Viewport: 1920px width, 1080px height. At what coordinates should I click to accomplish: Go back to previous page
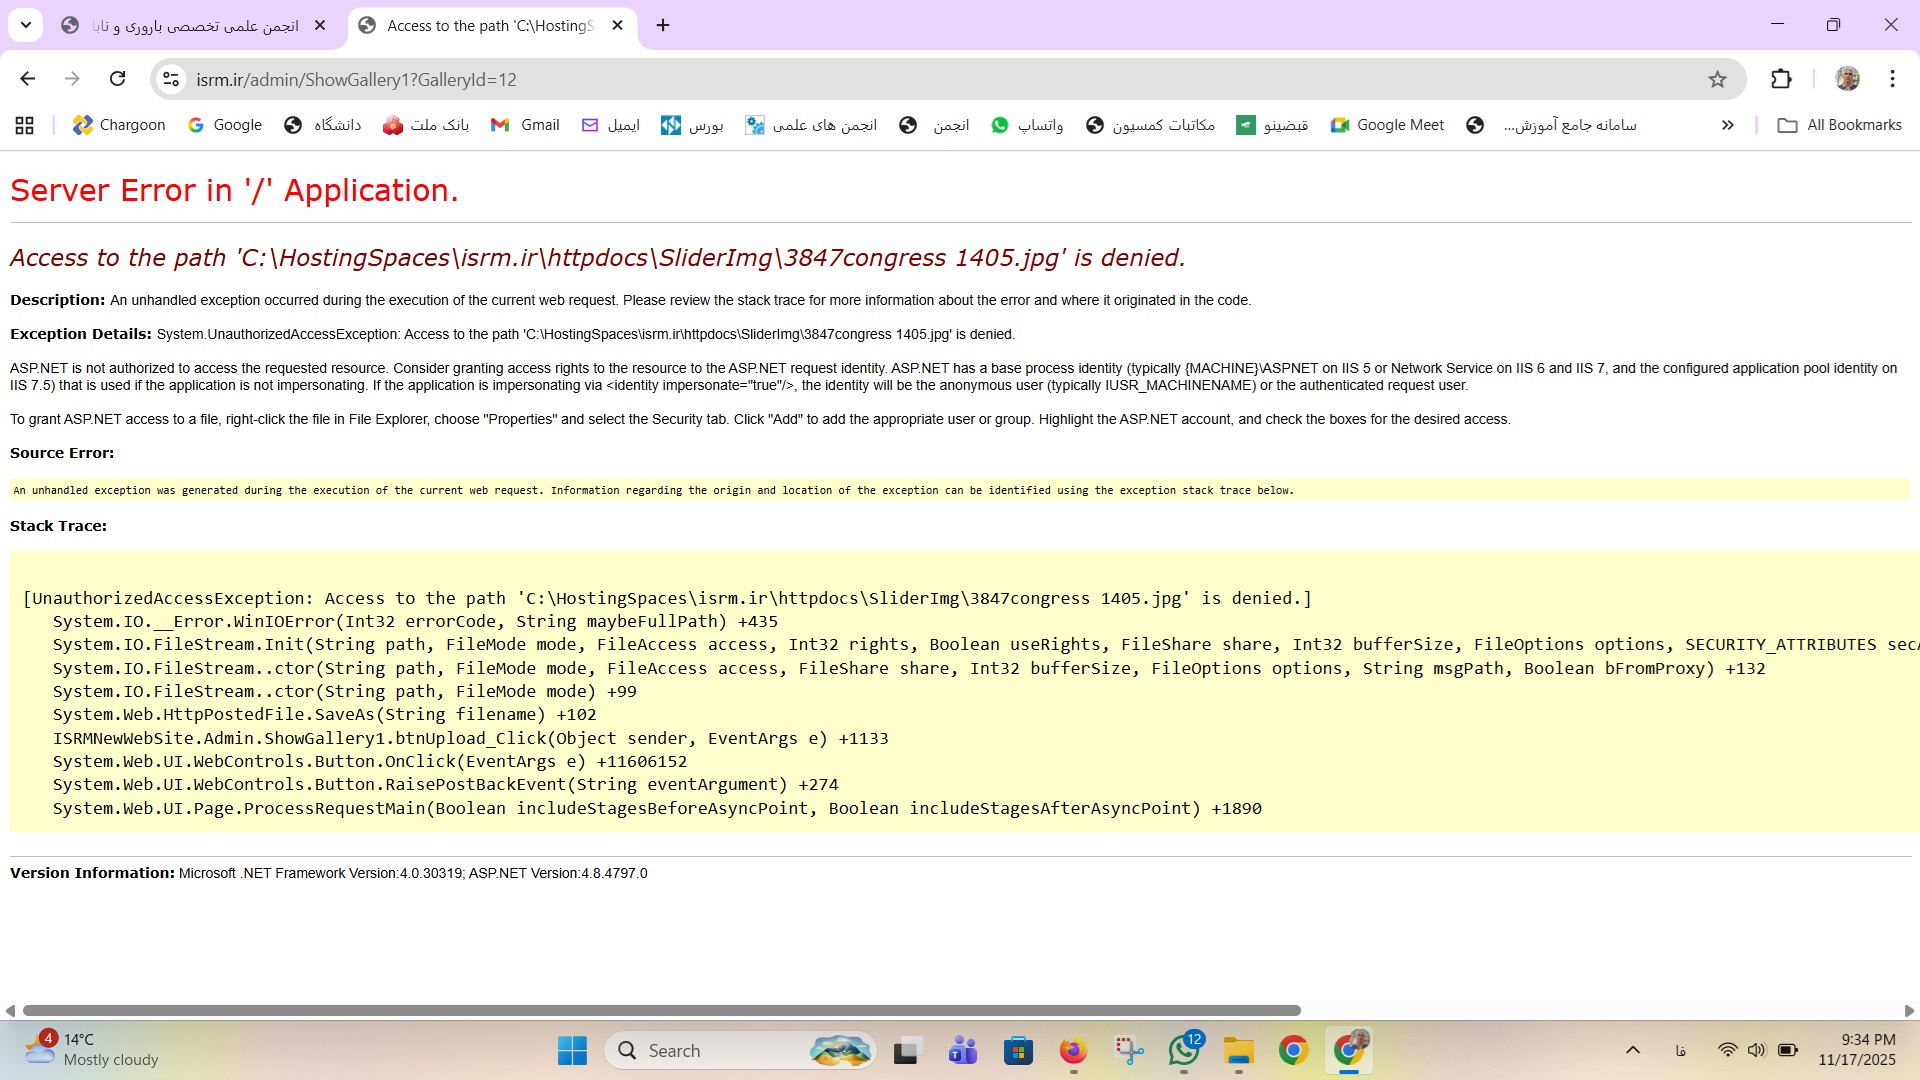28,79
